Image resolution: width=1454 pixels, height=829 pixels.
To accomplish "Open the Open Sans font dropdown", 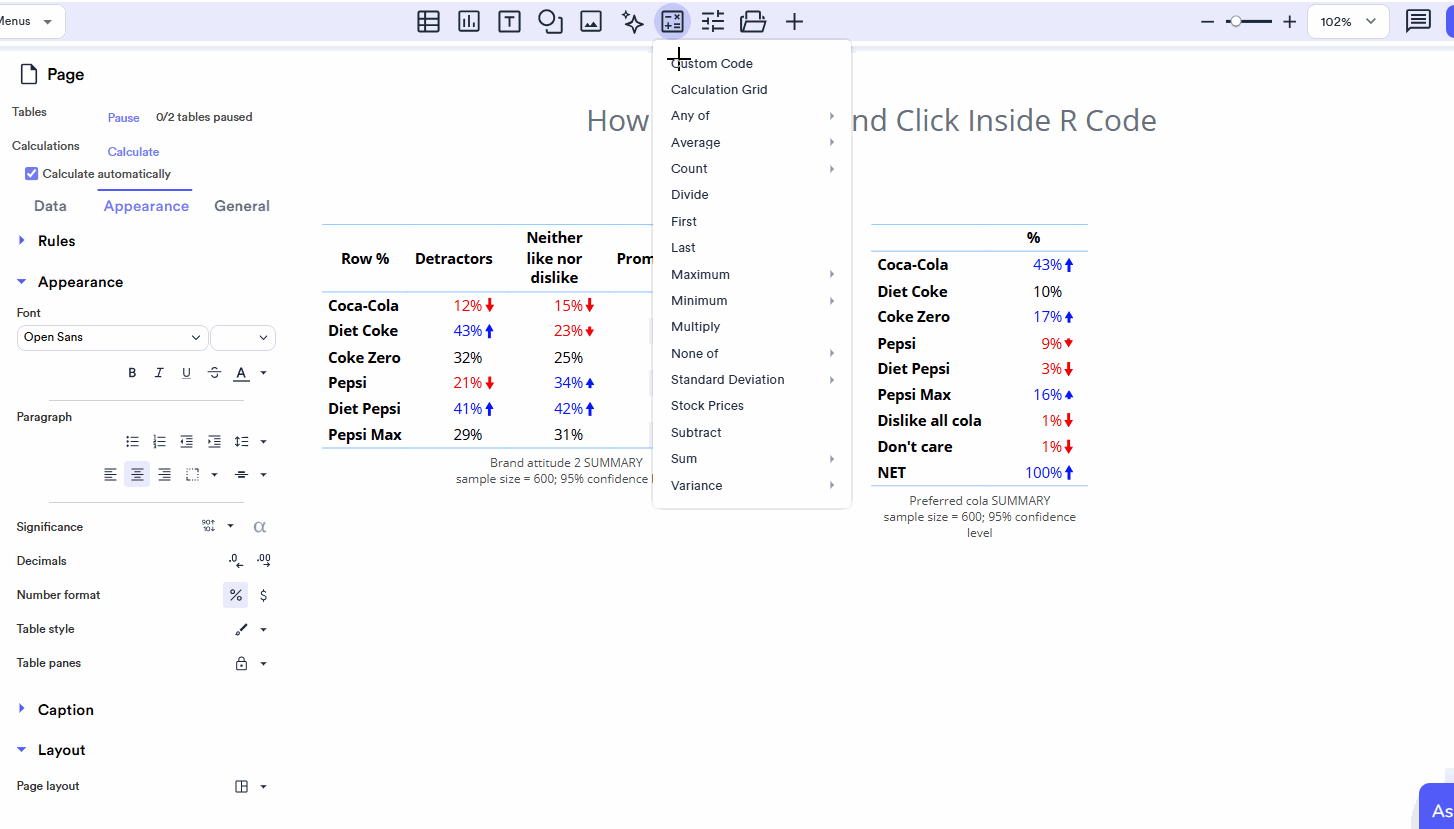I will (112, 337).
